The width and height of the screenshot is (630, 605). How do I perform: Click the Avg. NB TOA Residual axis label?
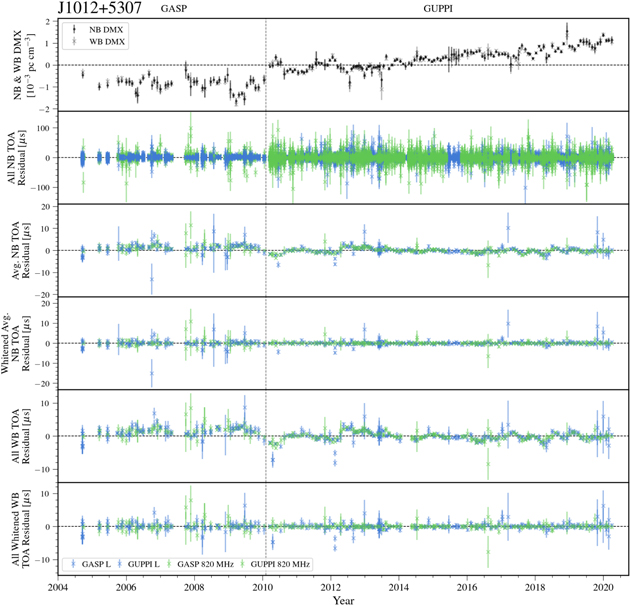point(24,250)
